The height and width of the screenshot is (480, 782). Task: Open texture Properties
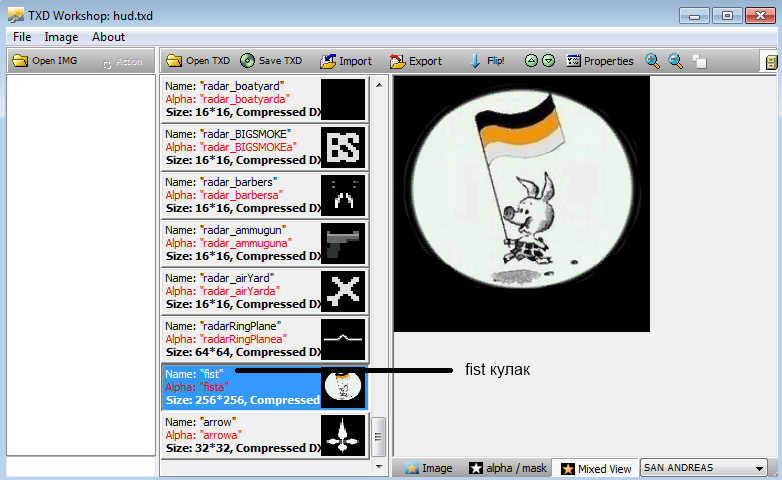pyautogui.click(x=599, y=61)
